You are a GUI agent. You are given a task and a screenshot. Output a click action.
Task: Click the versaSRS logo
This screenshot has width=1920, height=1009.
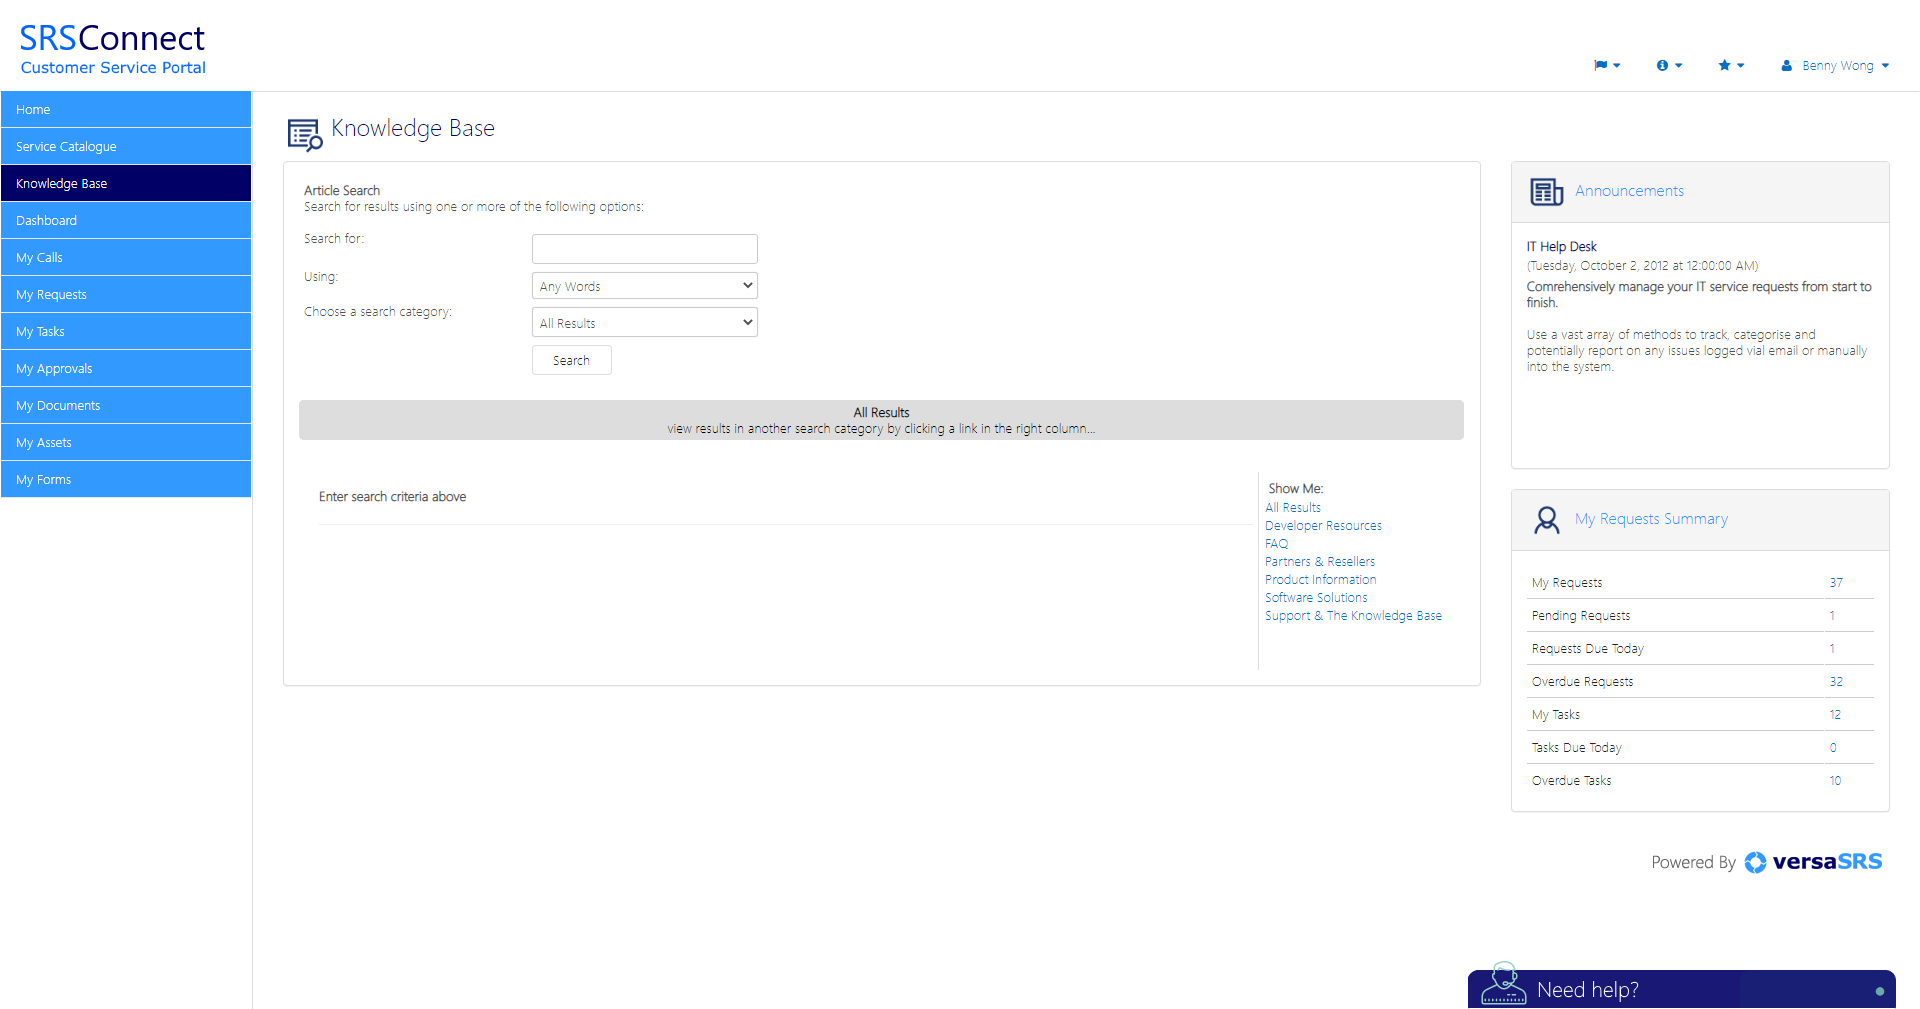coord(1813,862)
